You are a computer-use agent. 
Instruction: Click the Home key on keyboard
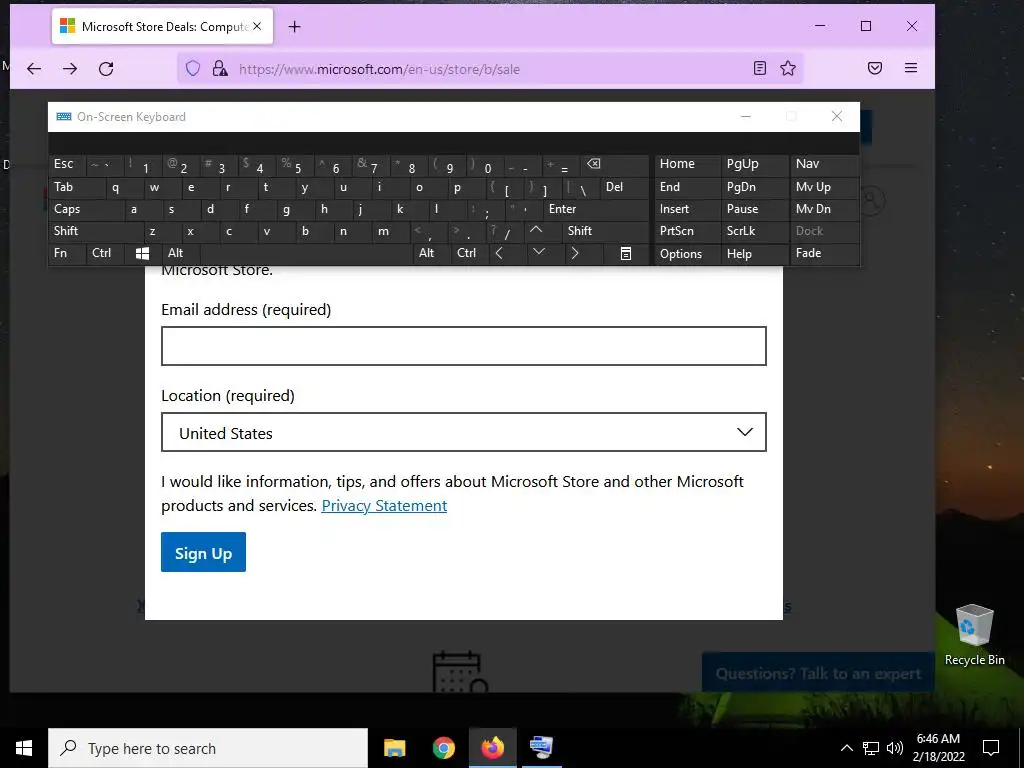[686, 164]
